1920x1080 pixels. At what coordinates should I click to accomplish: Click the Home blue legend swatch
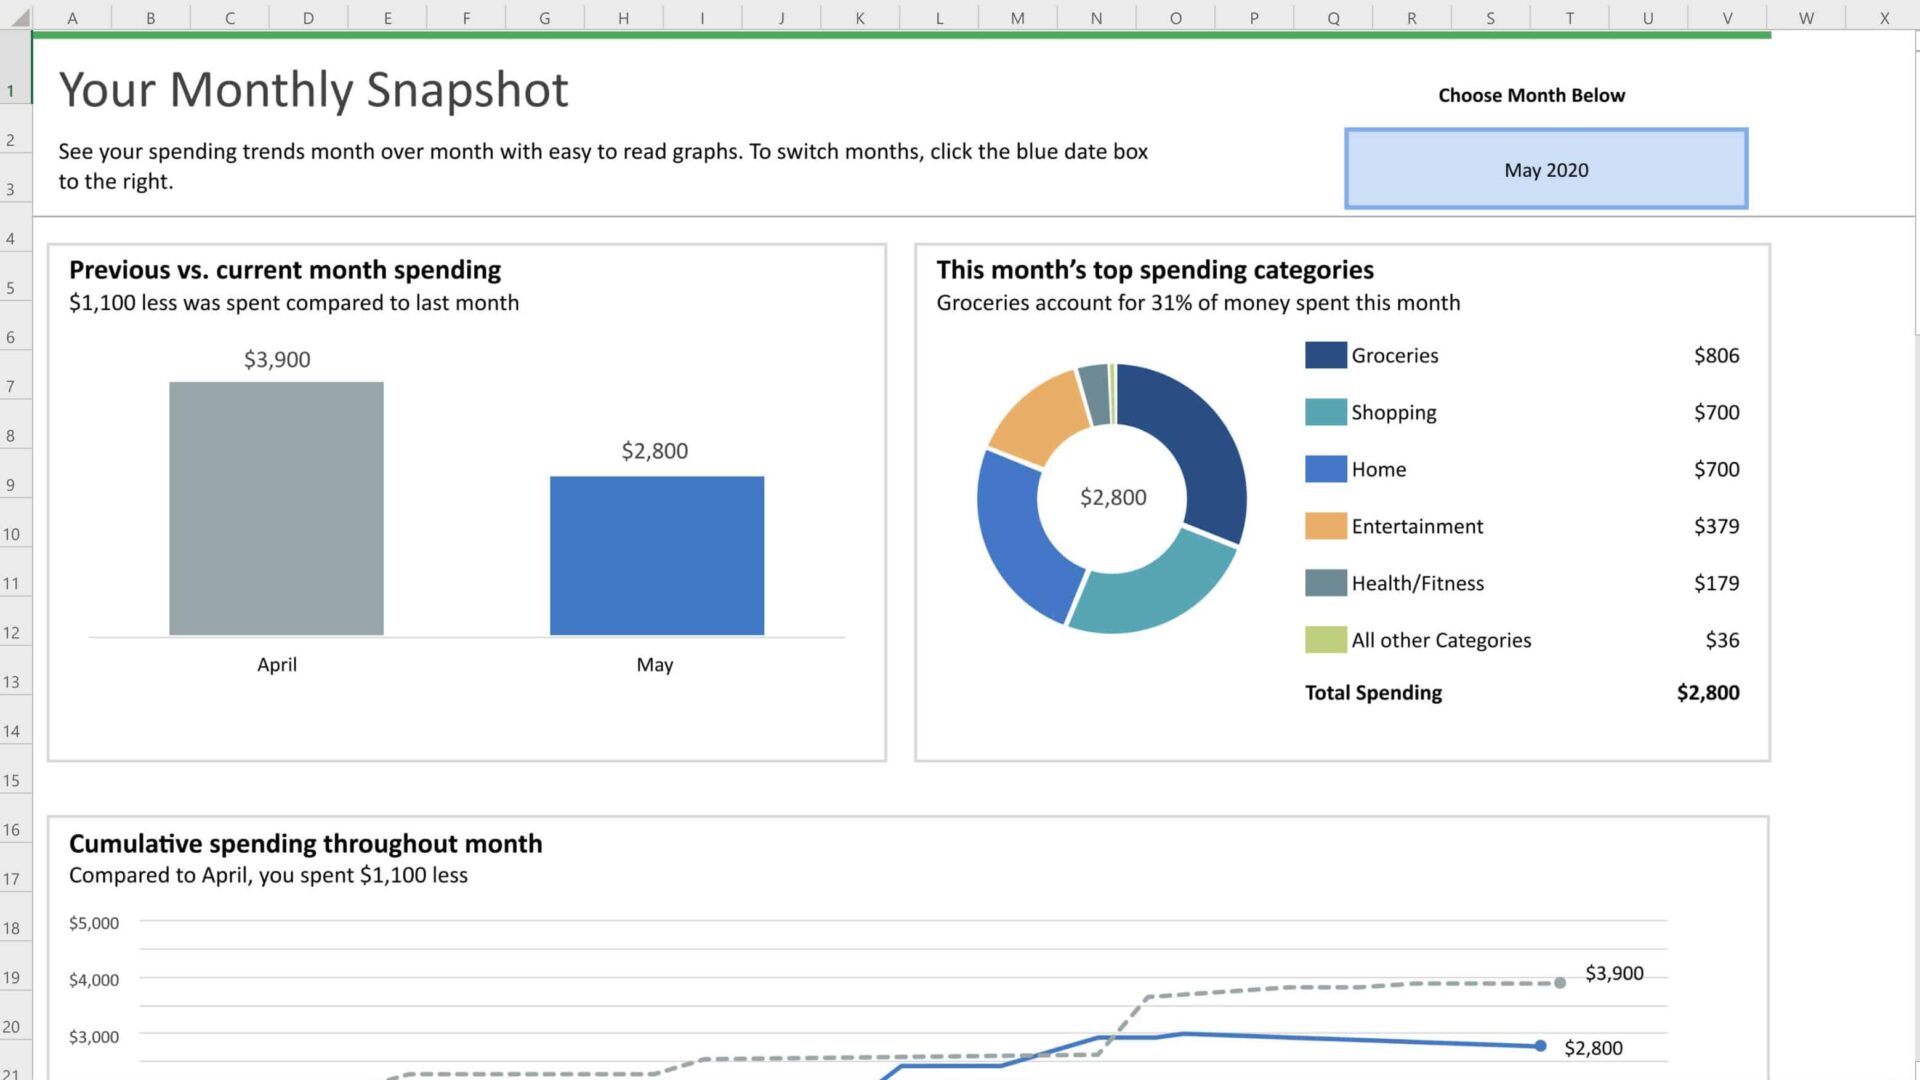tap(1325, 469)
